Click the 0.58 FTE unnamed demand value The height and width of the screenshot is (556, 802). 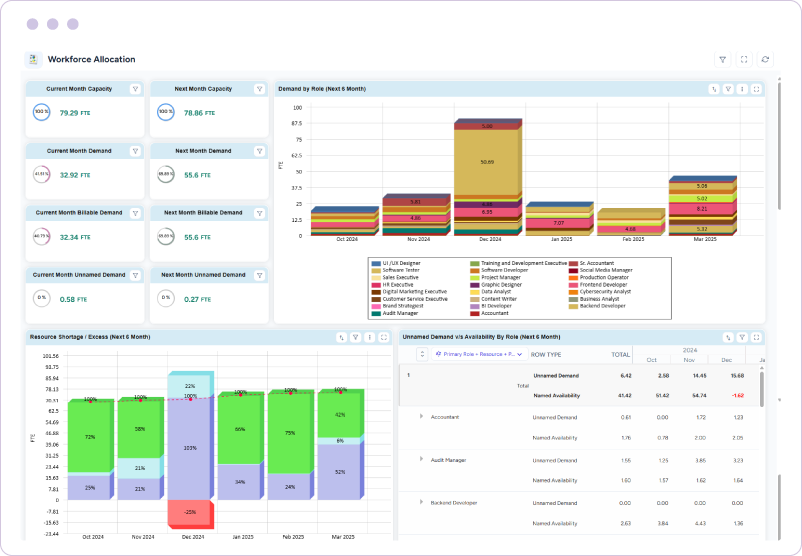(x=73, y=299)
